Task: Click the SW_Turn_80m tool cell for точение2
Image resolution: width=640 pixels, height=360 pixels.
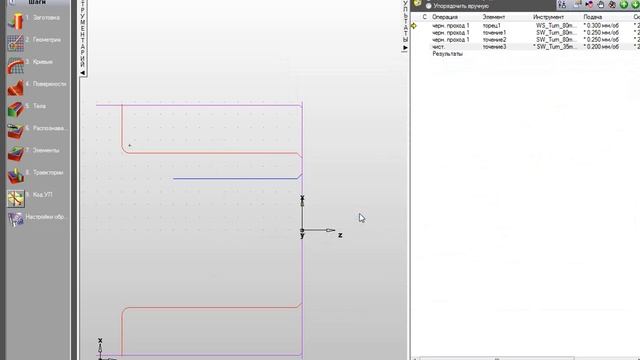Action: coord(556,40)
